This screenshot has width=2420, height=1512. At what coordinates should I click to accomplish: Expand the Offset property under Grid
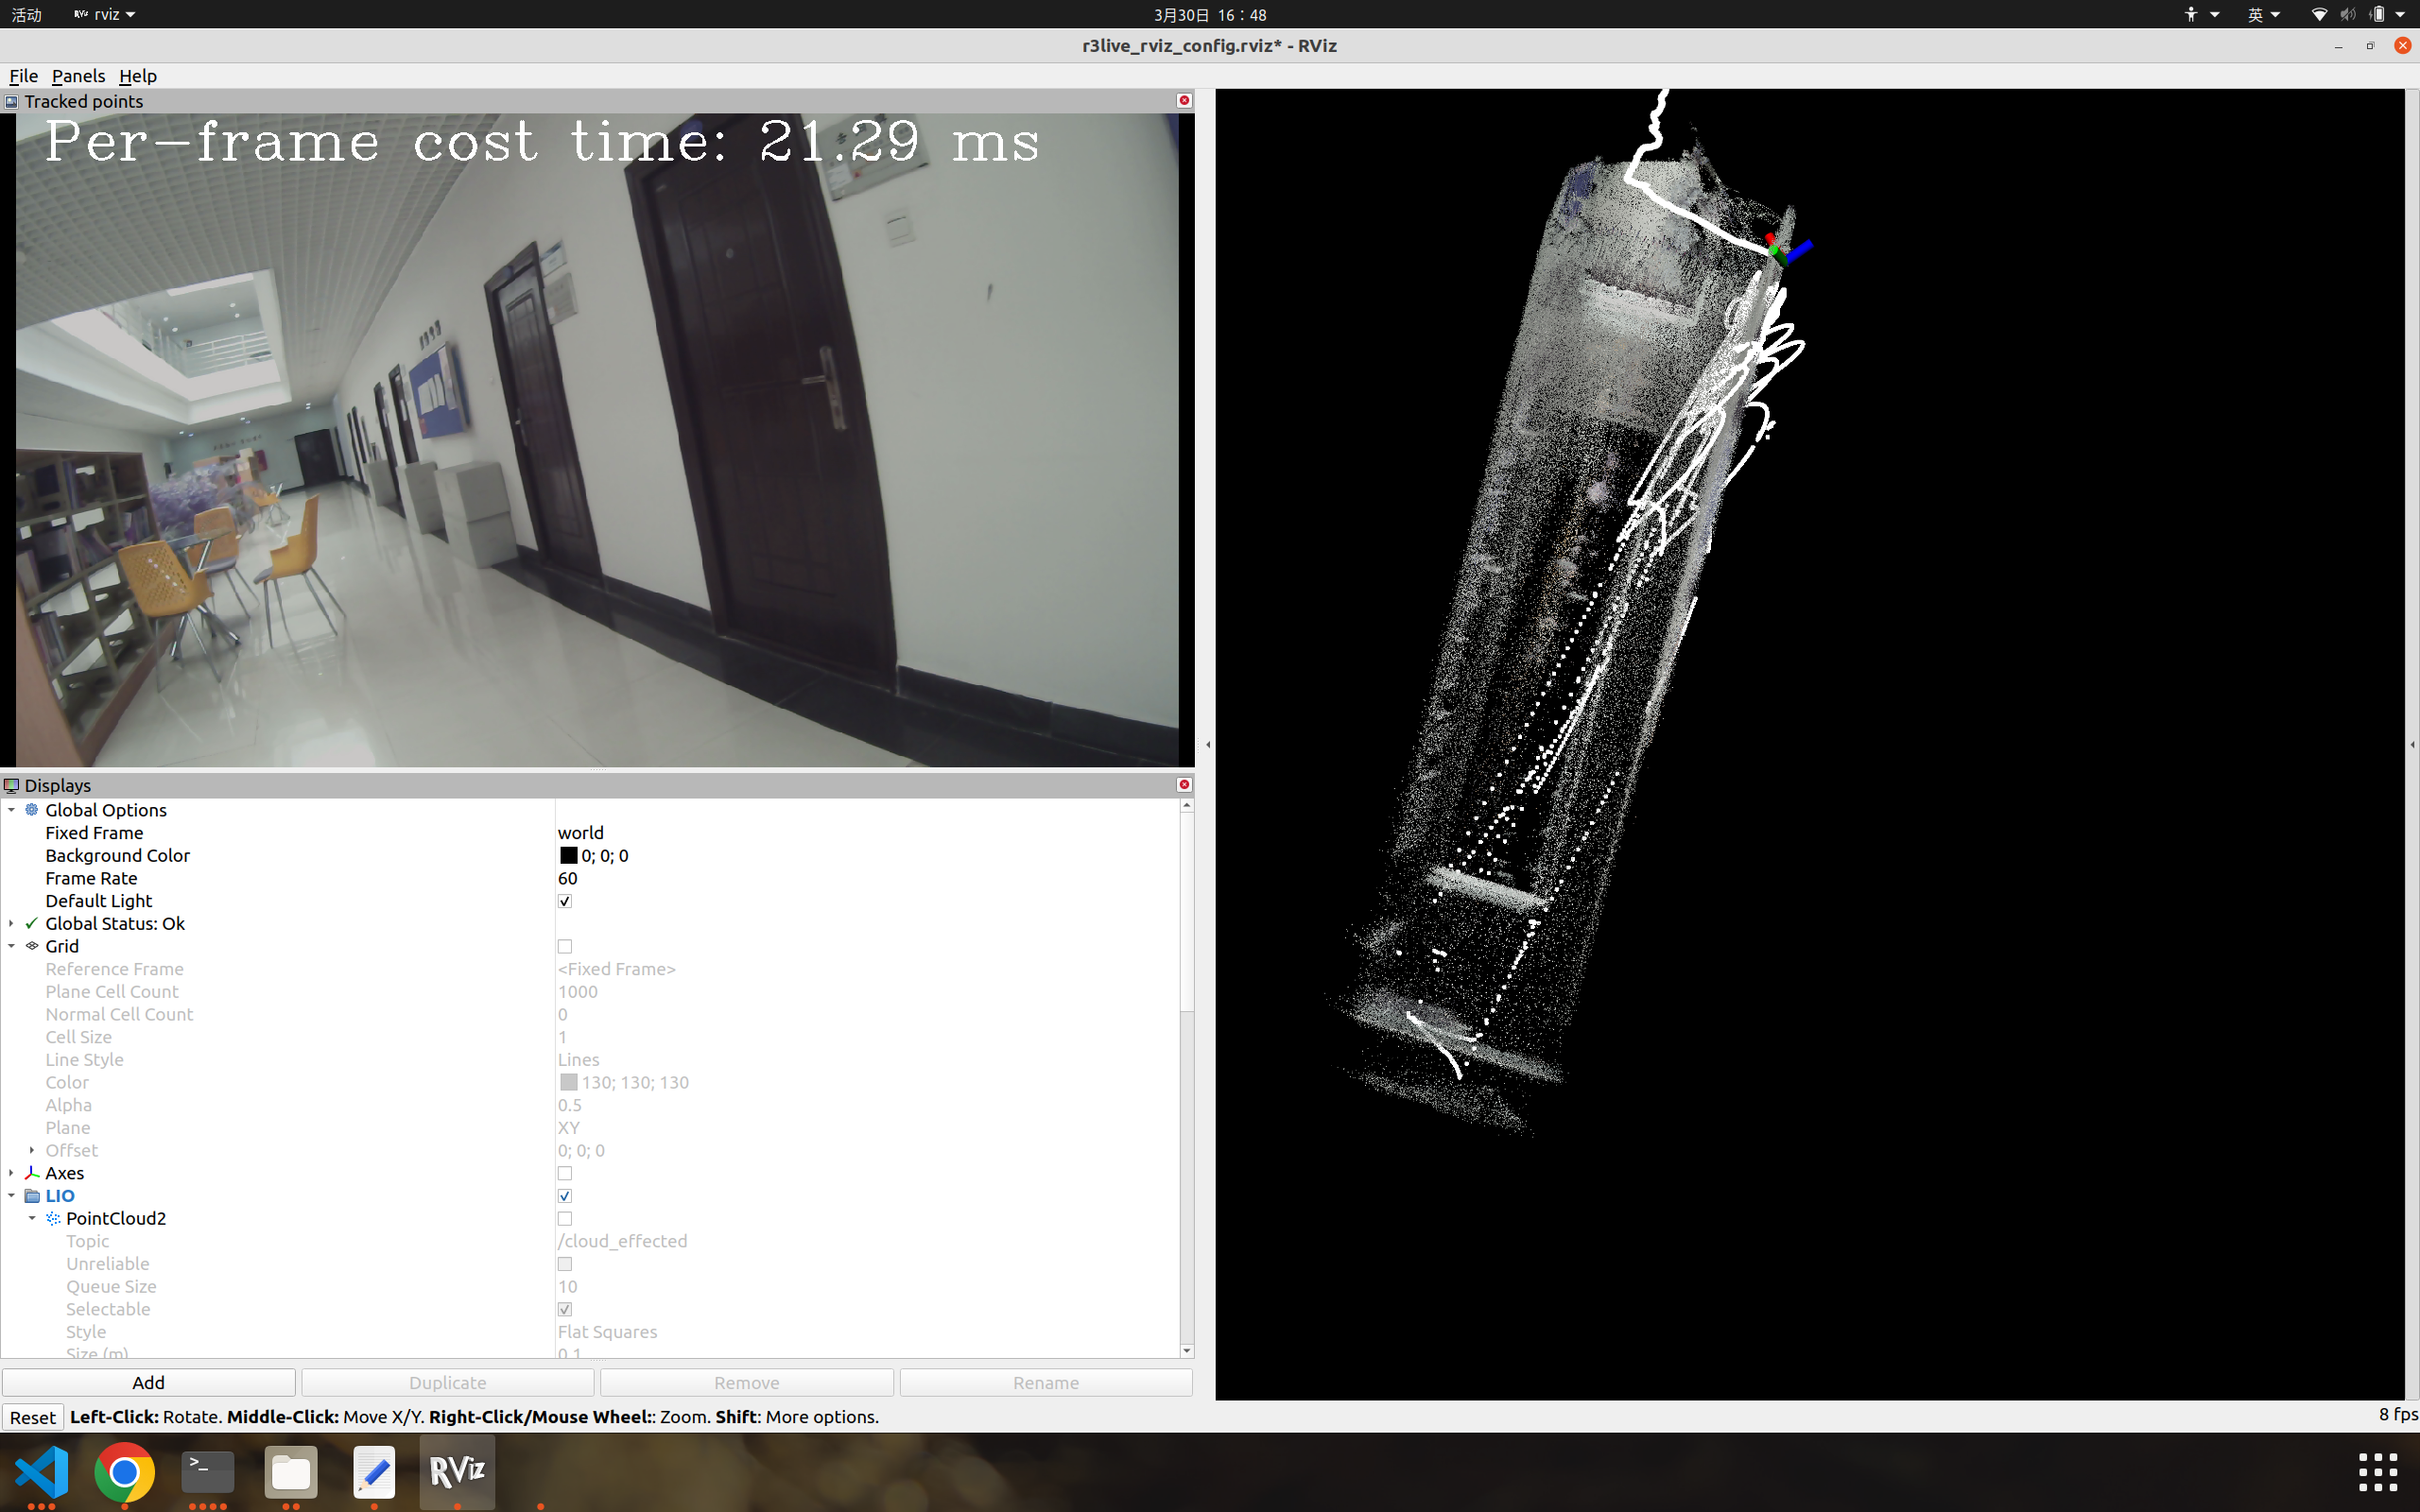pos(31,1150)
